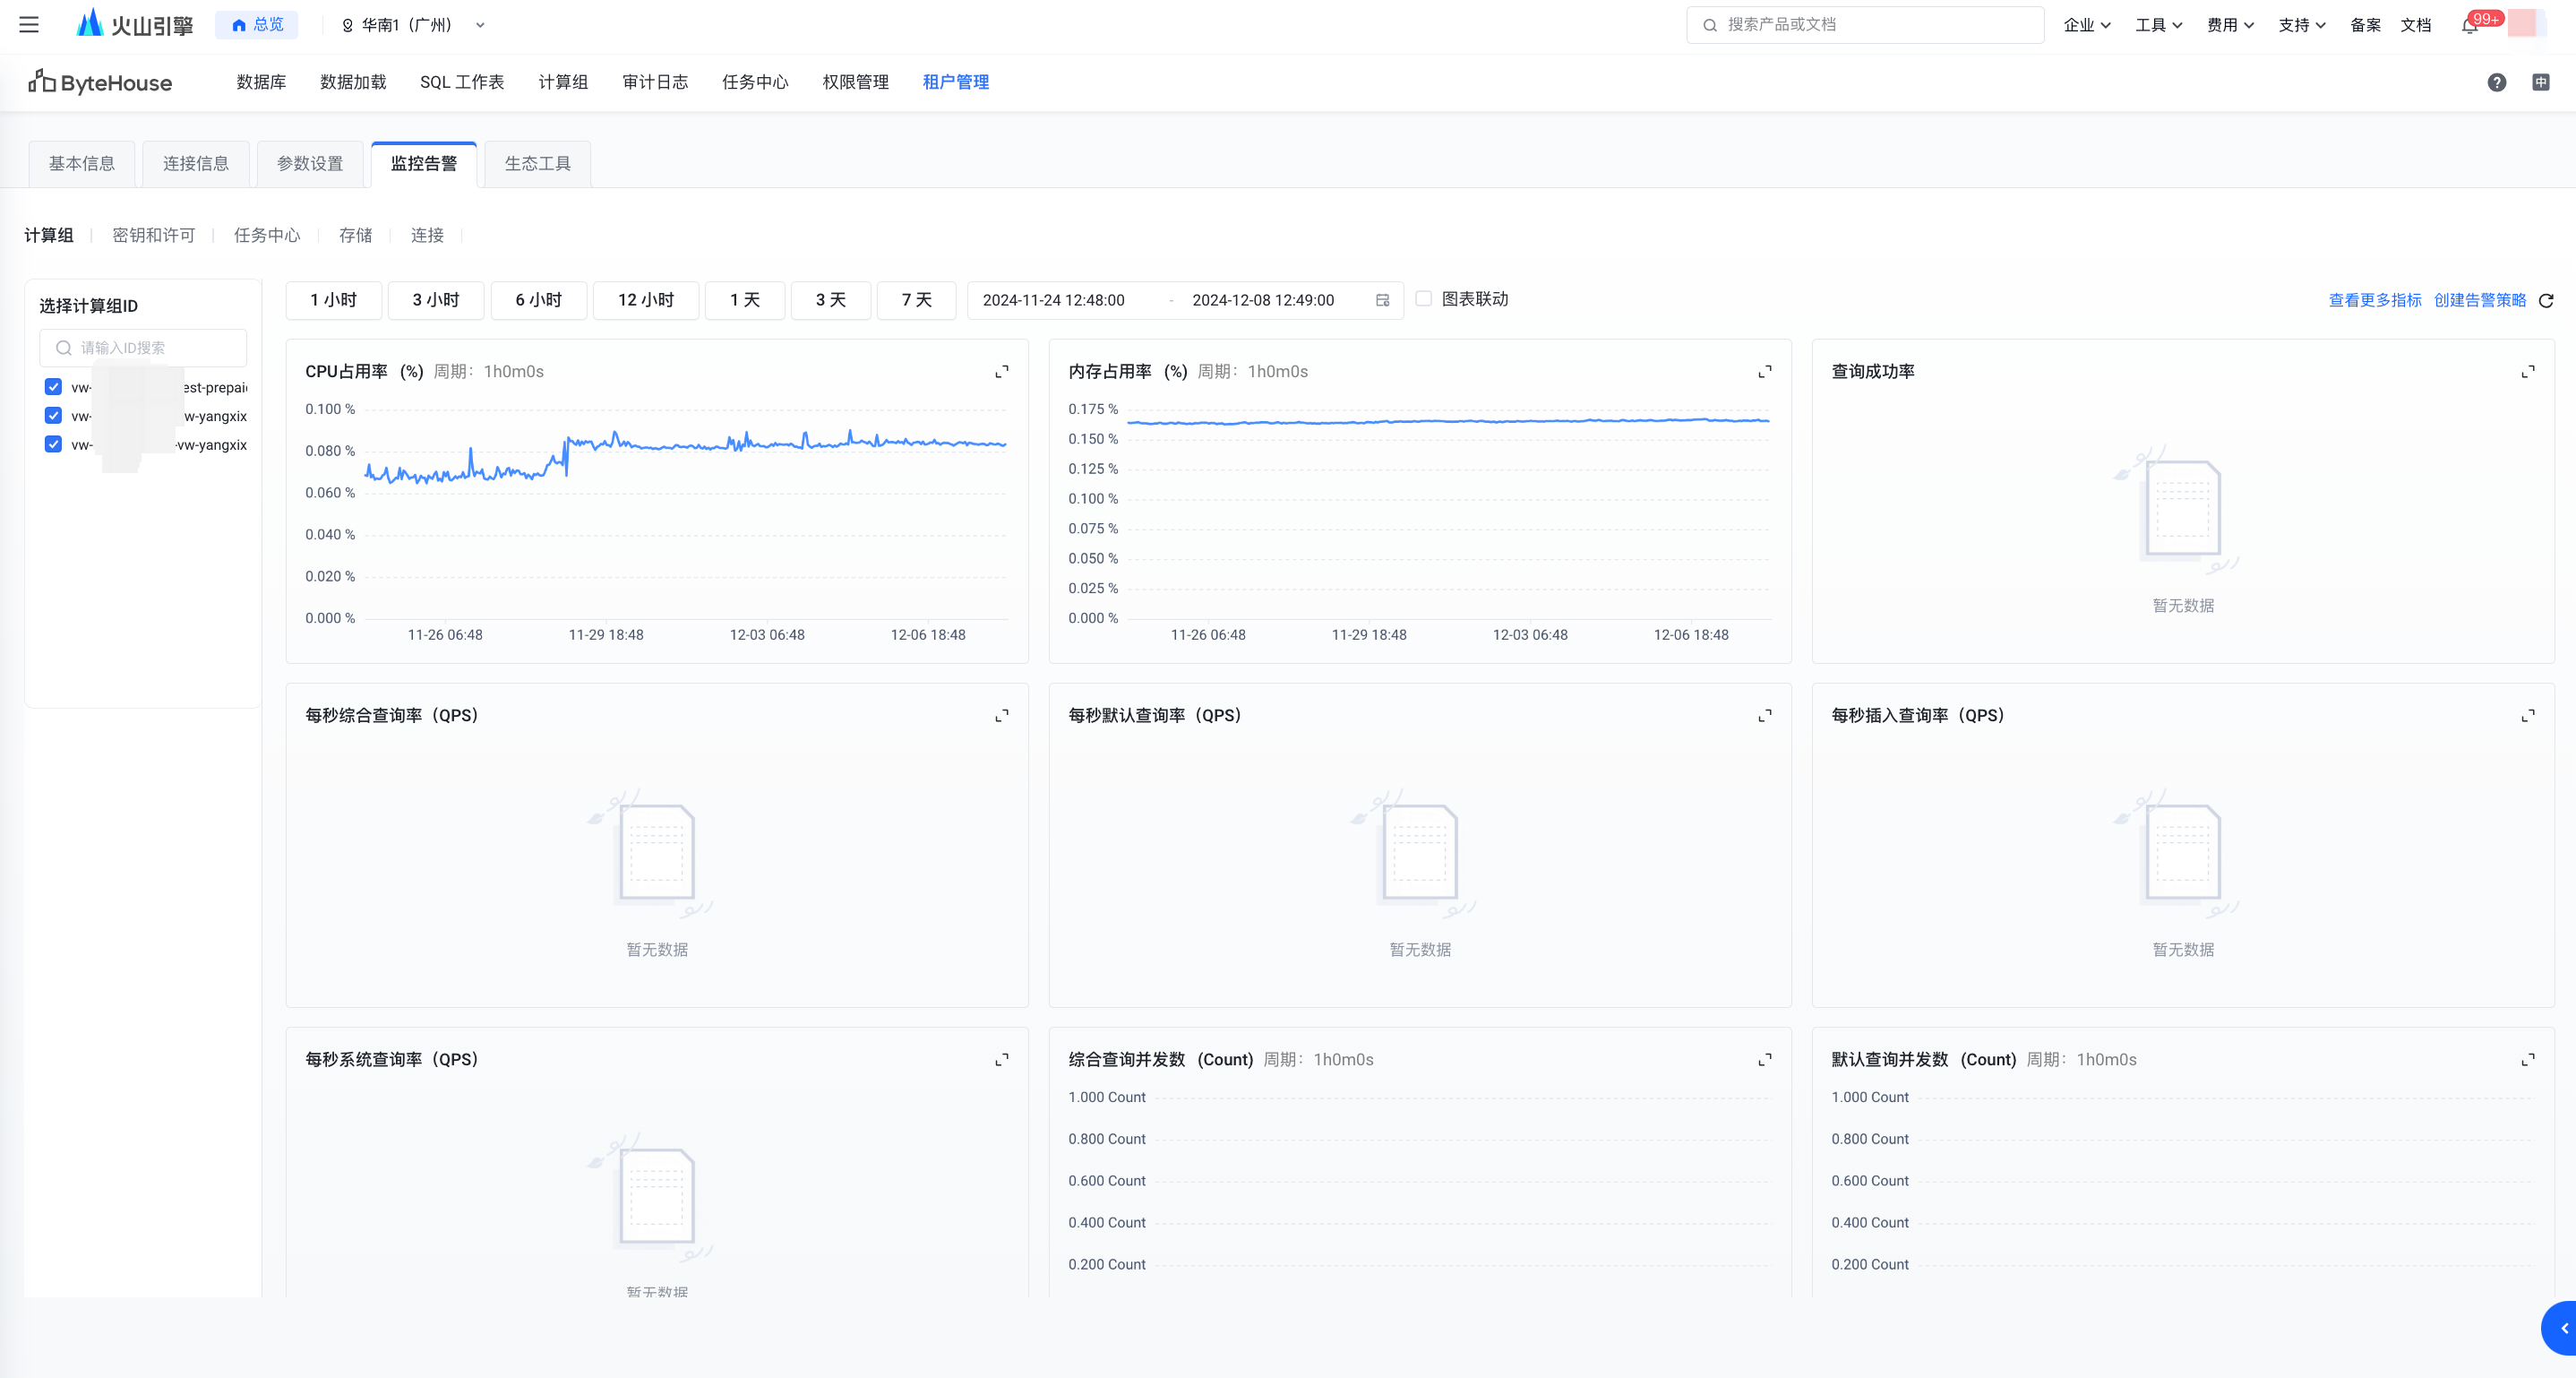Viewport: 2576px width, 1378px height.
Task: Select the 连接 sub-tab
Action: pos(427,235)
